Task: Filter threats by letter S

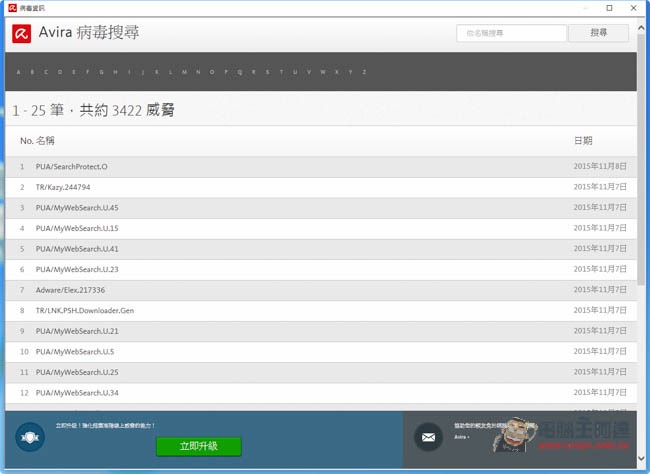Action: pyautogui.click(x=267, y=72)
